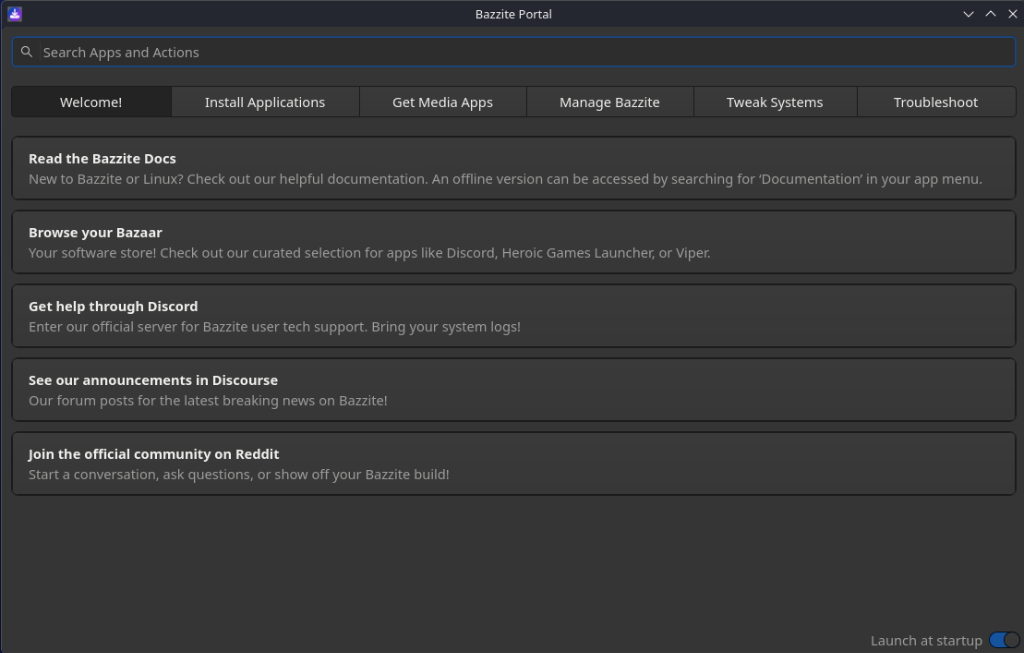Click the 'Bazzite Portal' window title text

pos(513,14)
